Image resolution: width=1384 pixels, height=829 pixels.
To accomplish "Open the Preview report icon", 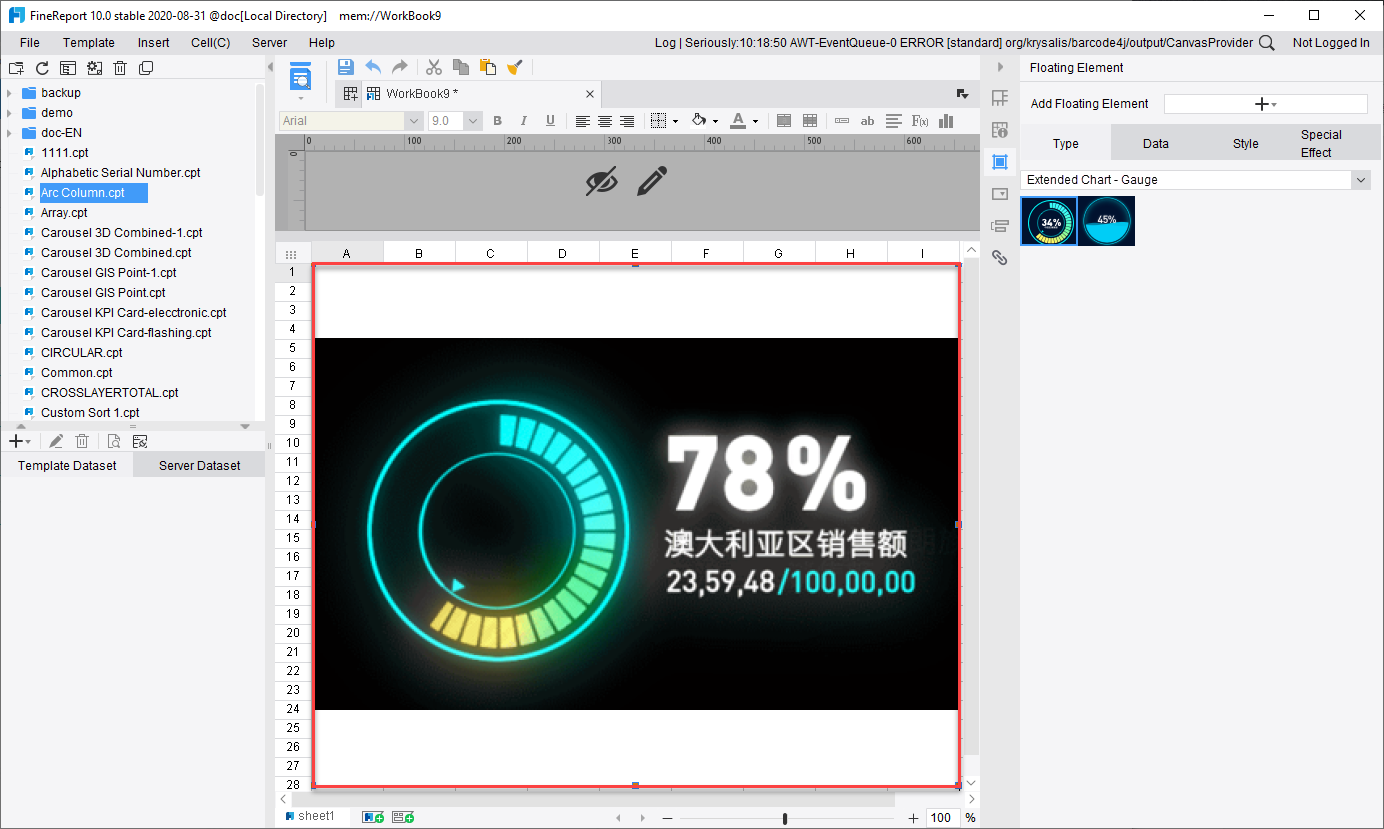I will click(301, 77).
